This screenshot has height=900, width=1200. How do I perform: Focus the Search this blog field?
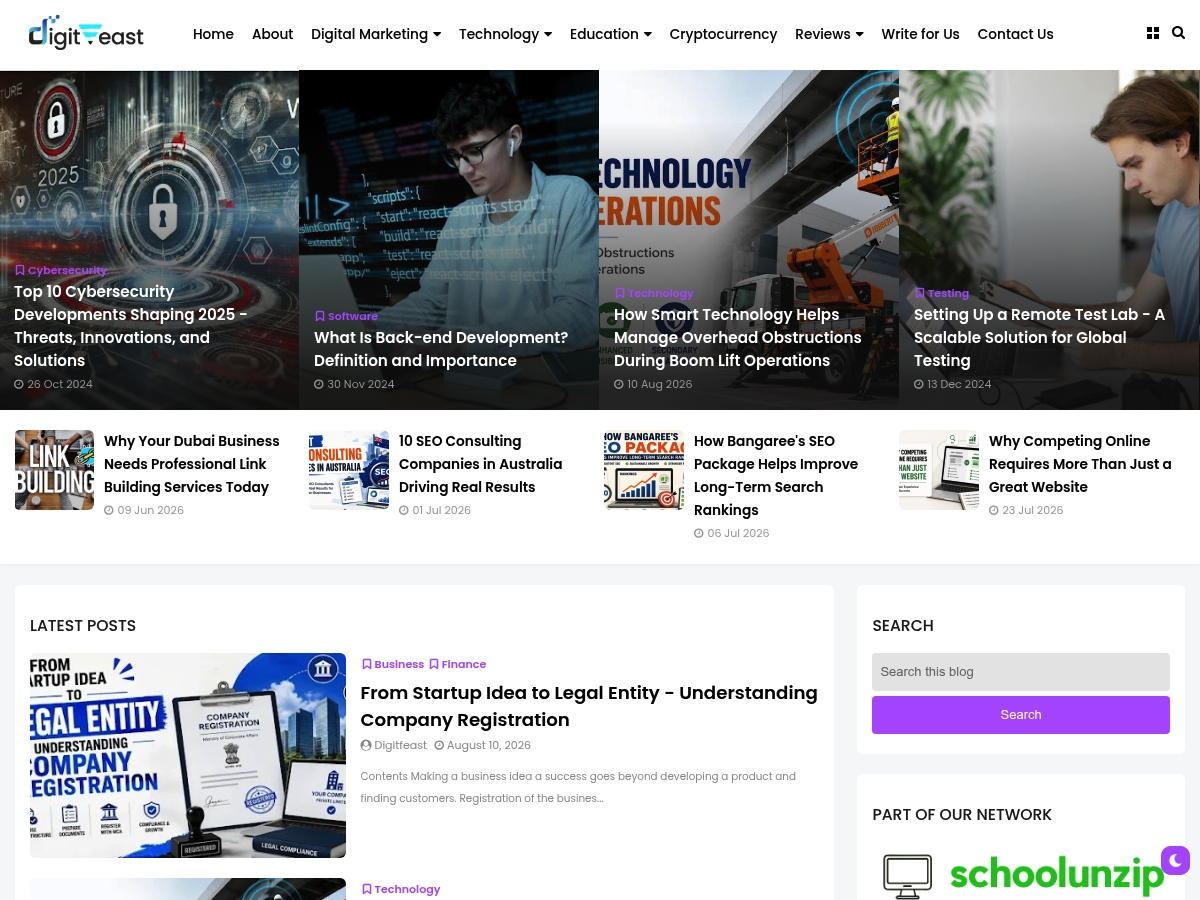click(x=1021, y=672)
